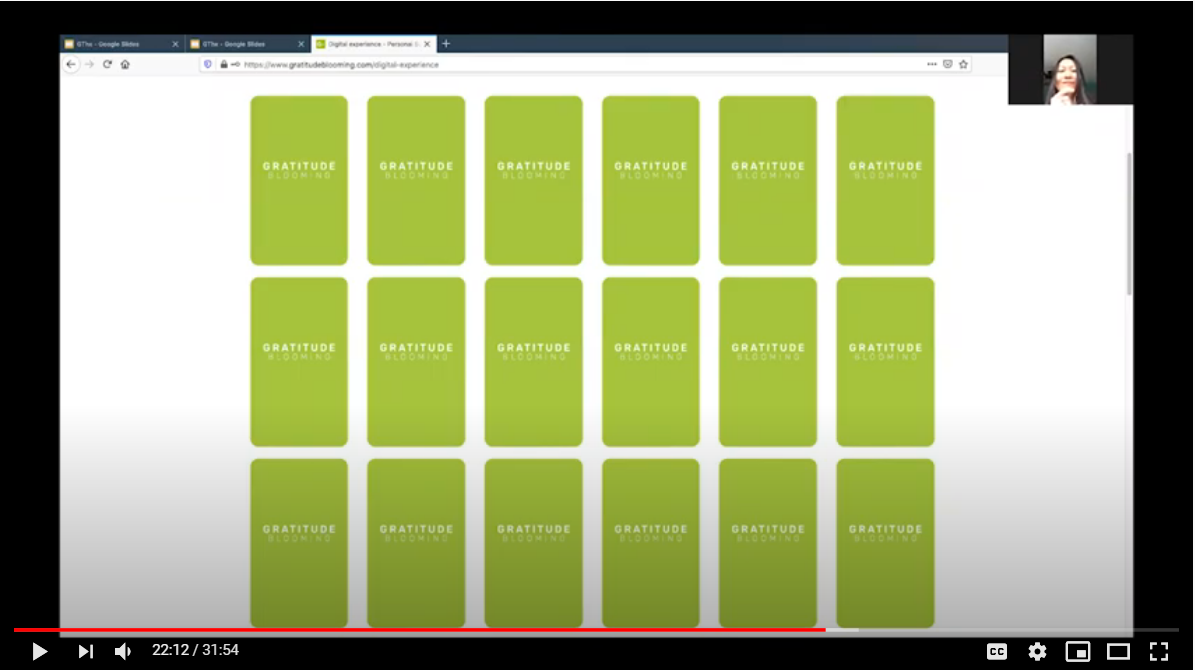The height and width of the screenshot is (670, 1195).
Task: Open the tracking protection shield icon
Action: 207,65
